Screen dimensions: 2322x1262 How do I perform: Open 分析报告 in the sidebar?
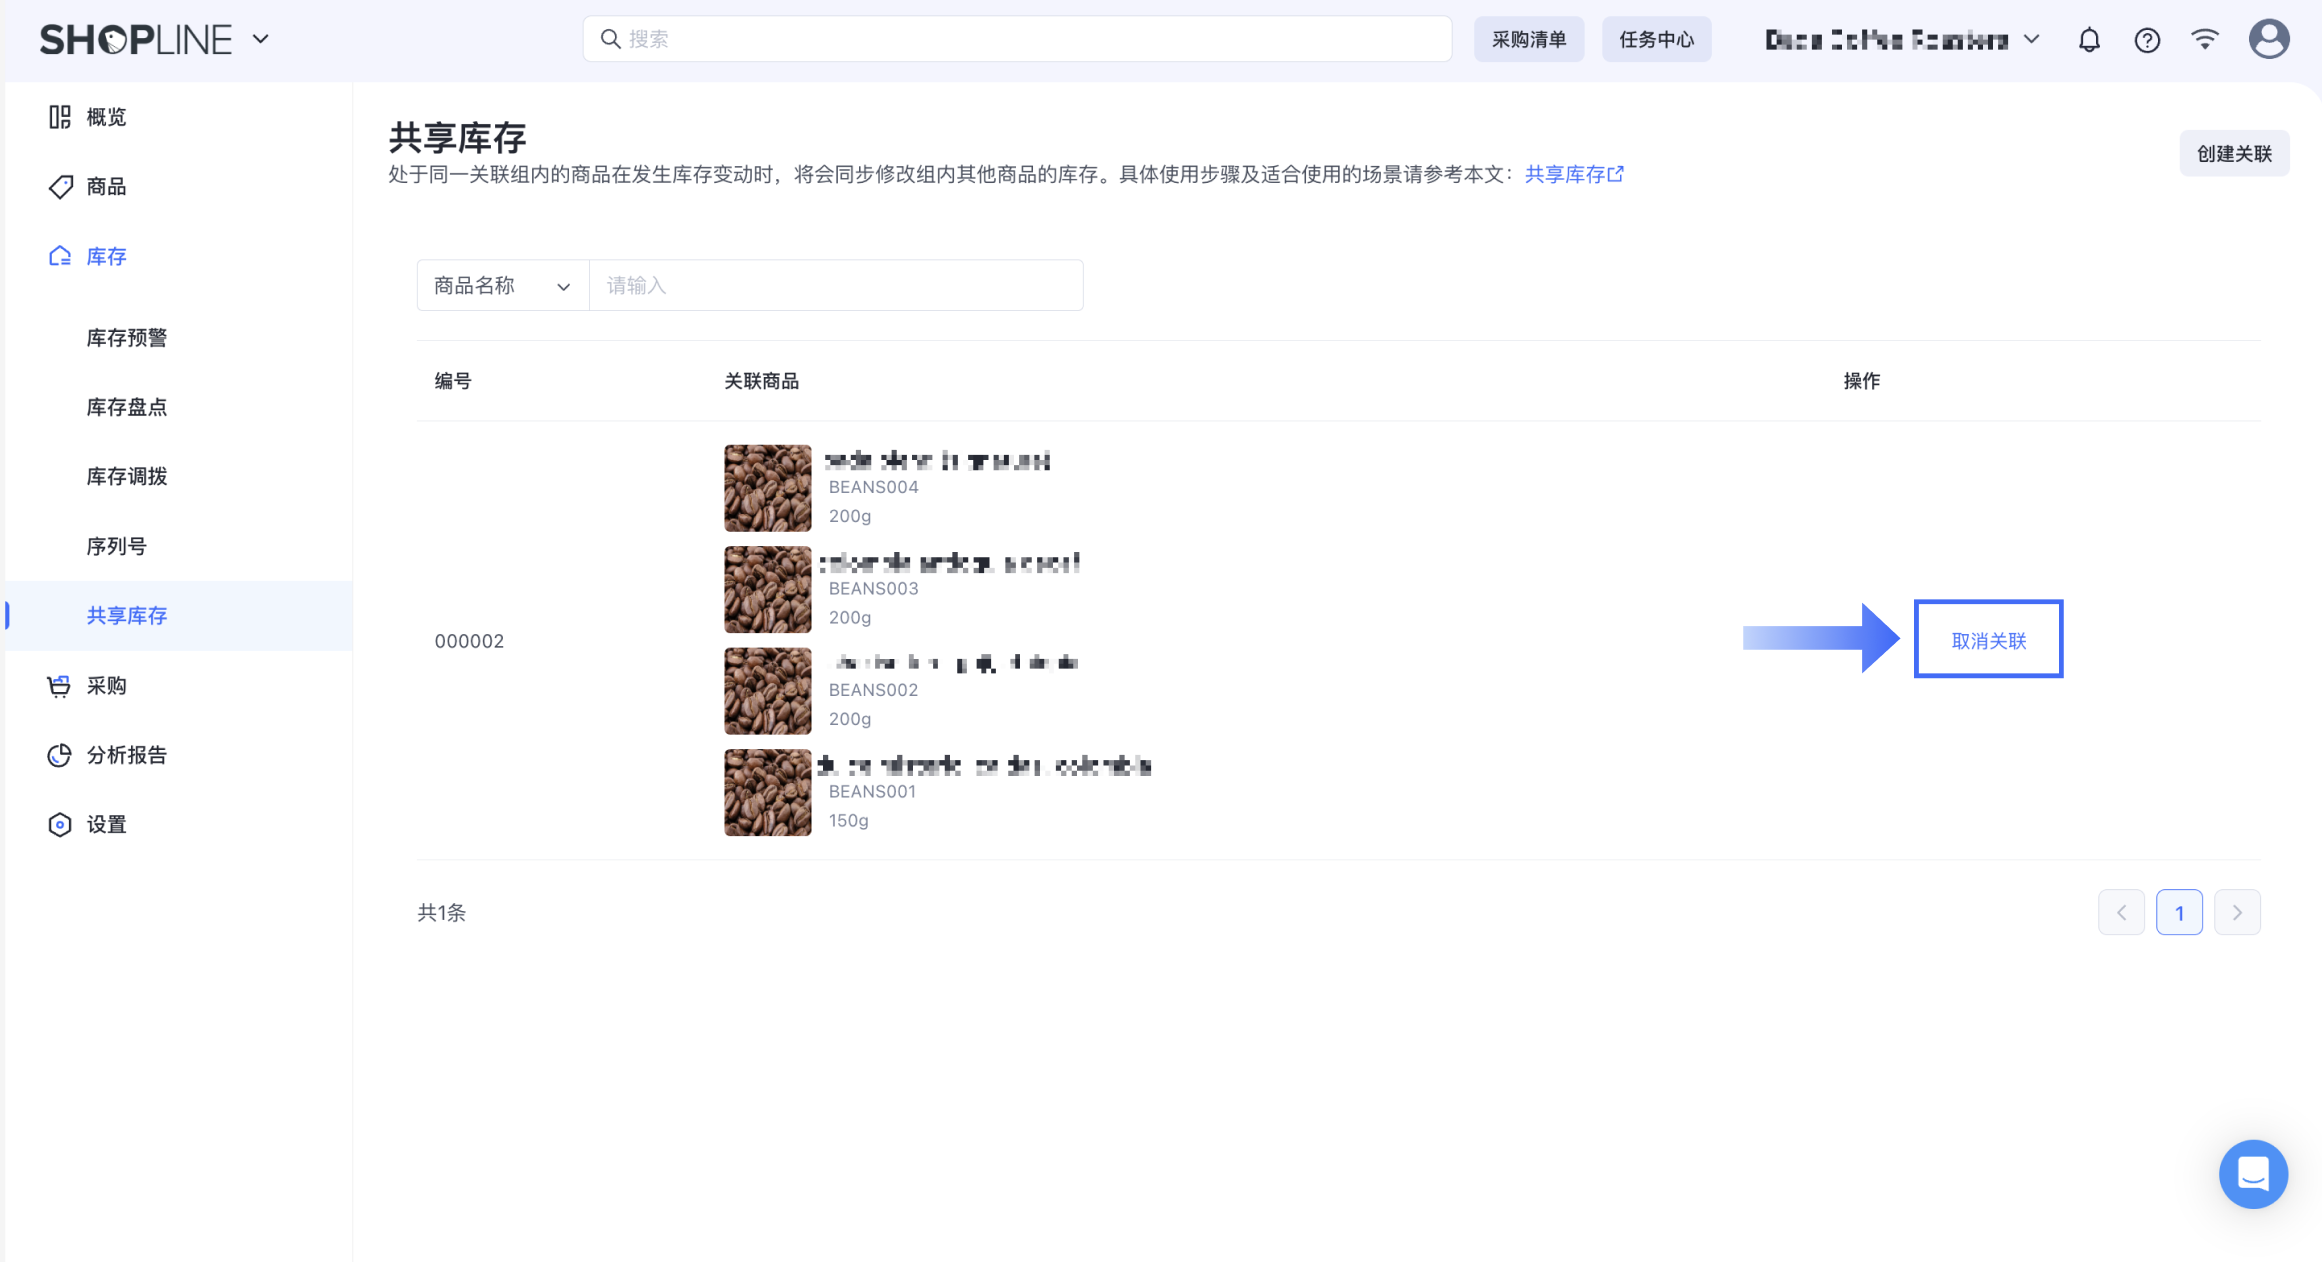click(126, 755)
